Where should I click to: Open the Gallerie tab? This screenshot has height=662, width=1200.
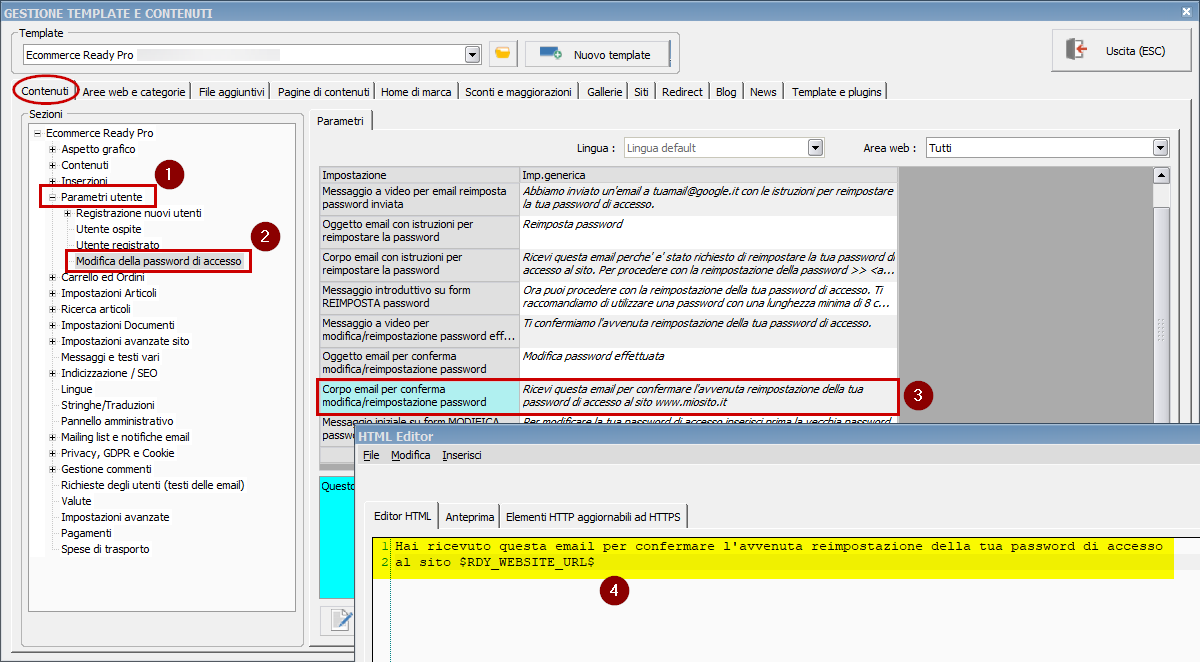click(x=605, y=92)
